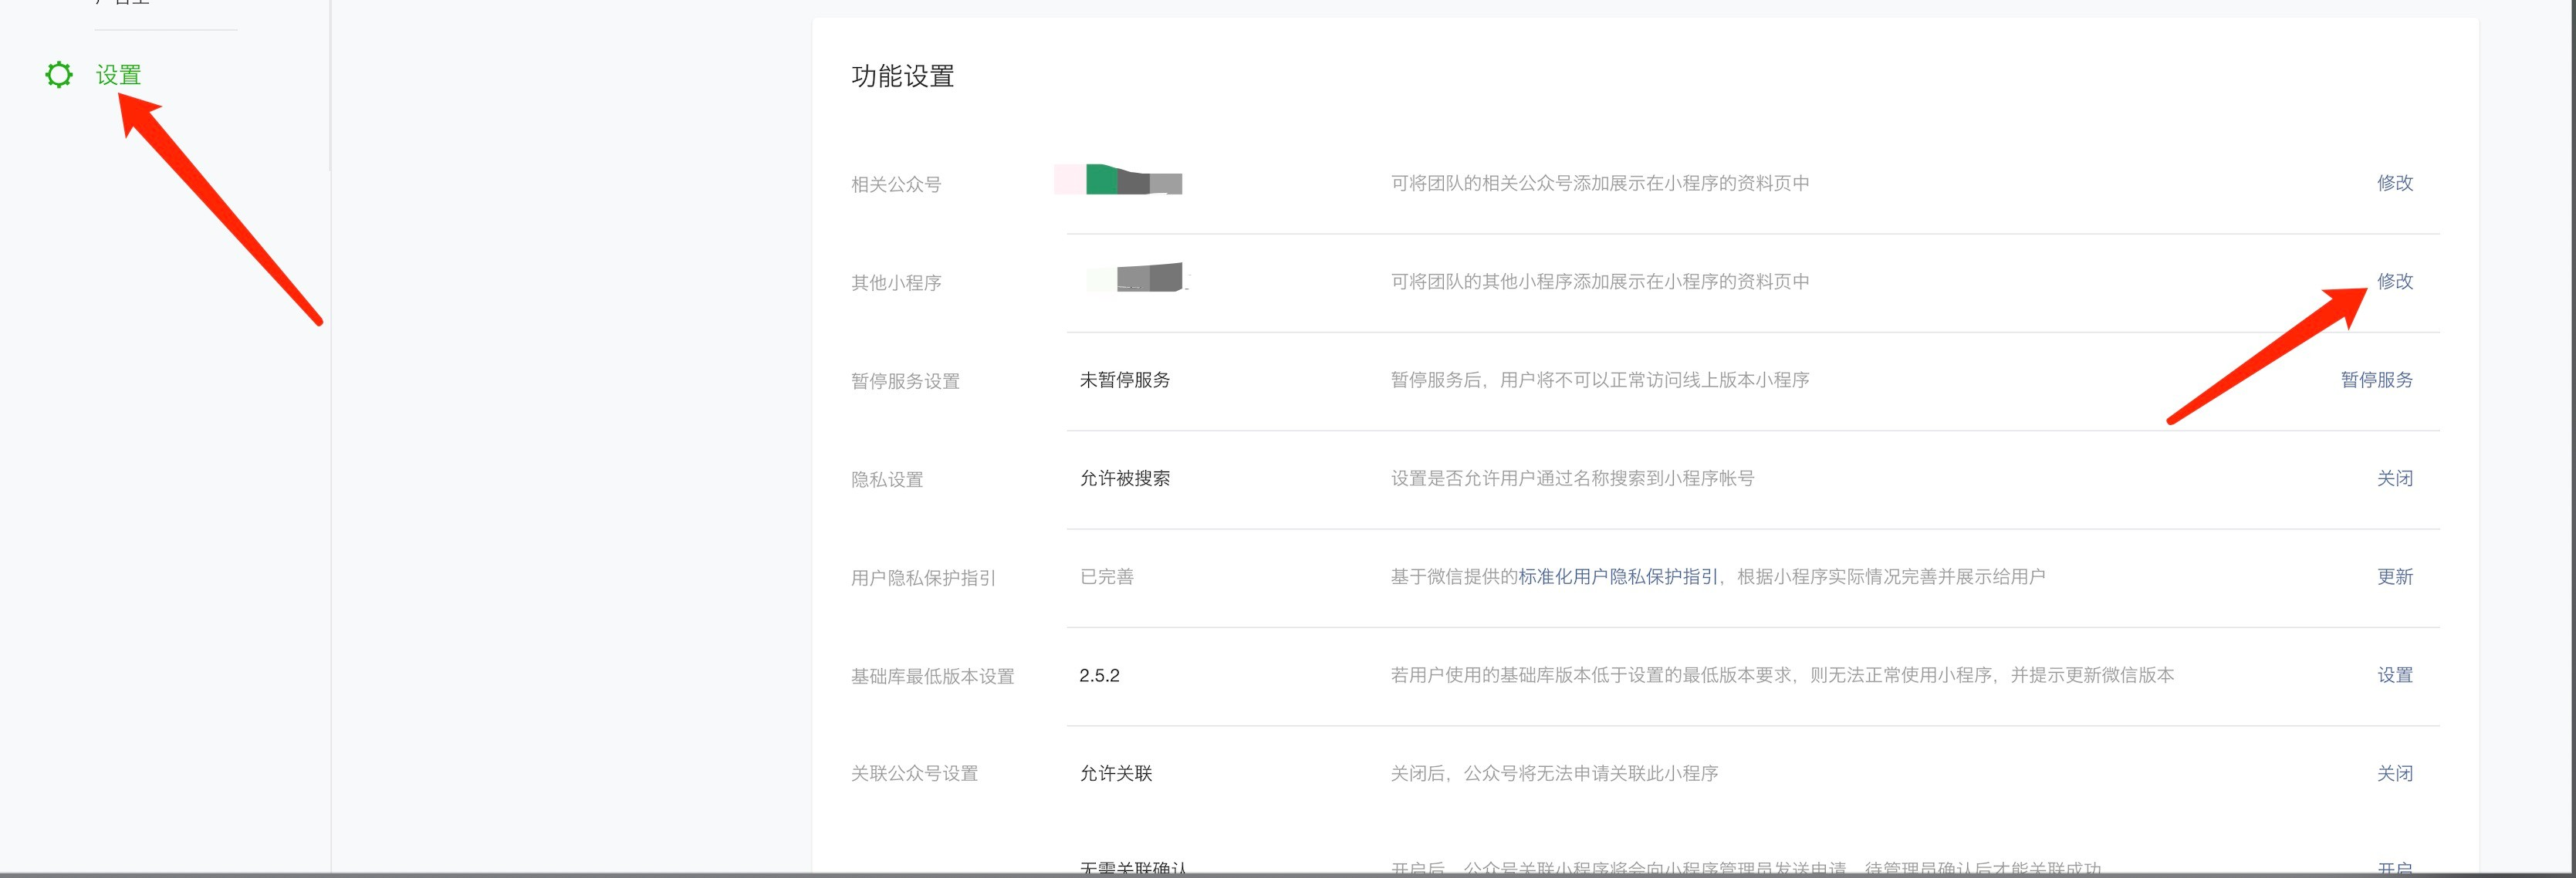Image resolution: width=2576 pixels, height=878 pixels.
Task: Open the 标准化用户隐私保护指引 hyperlink
Action: pyautogui.click(x=1617, y=577)
